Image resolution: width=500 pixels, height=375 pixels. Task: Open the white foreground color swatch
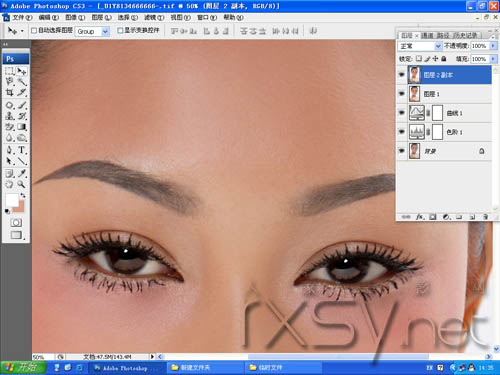pos(12,200)
